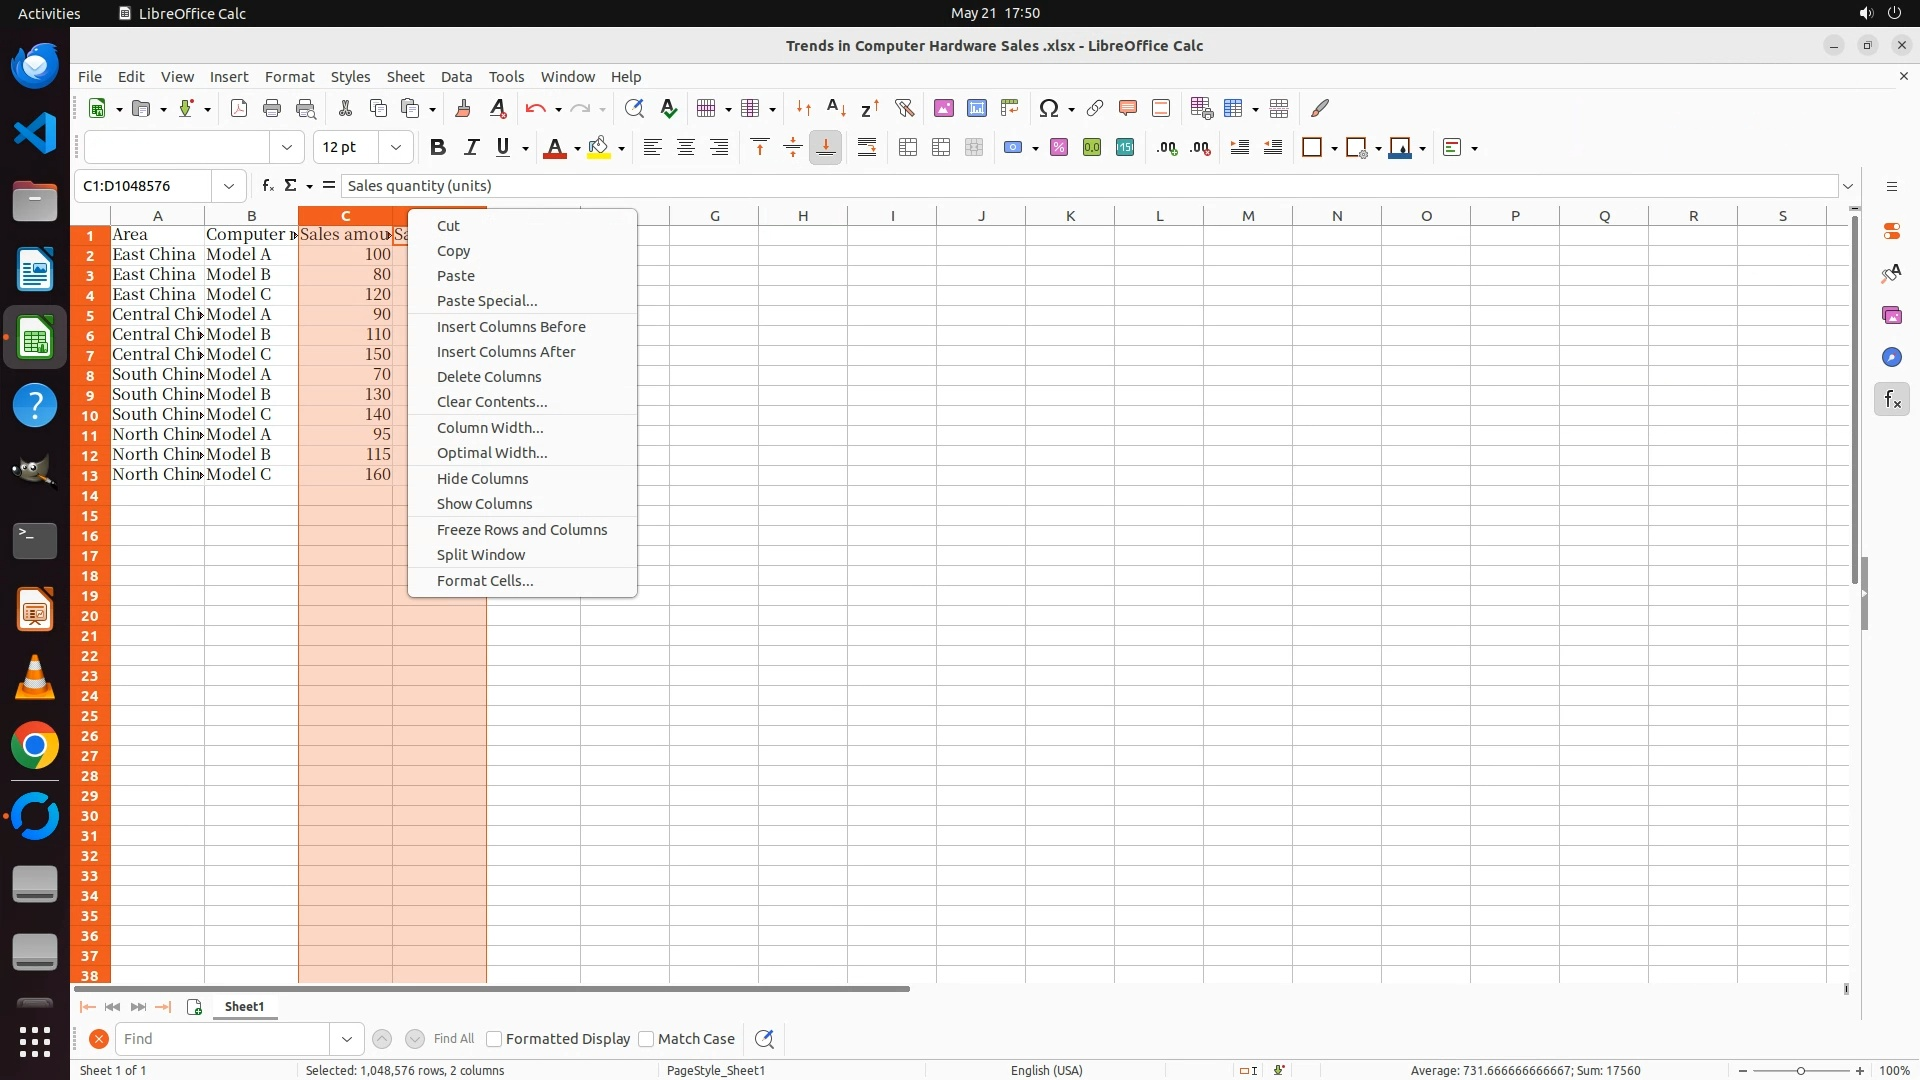Click the Function Wizard icon
The width and height of the screenshot is (1920, 1080).
click(x=267, y=186)
